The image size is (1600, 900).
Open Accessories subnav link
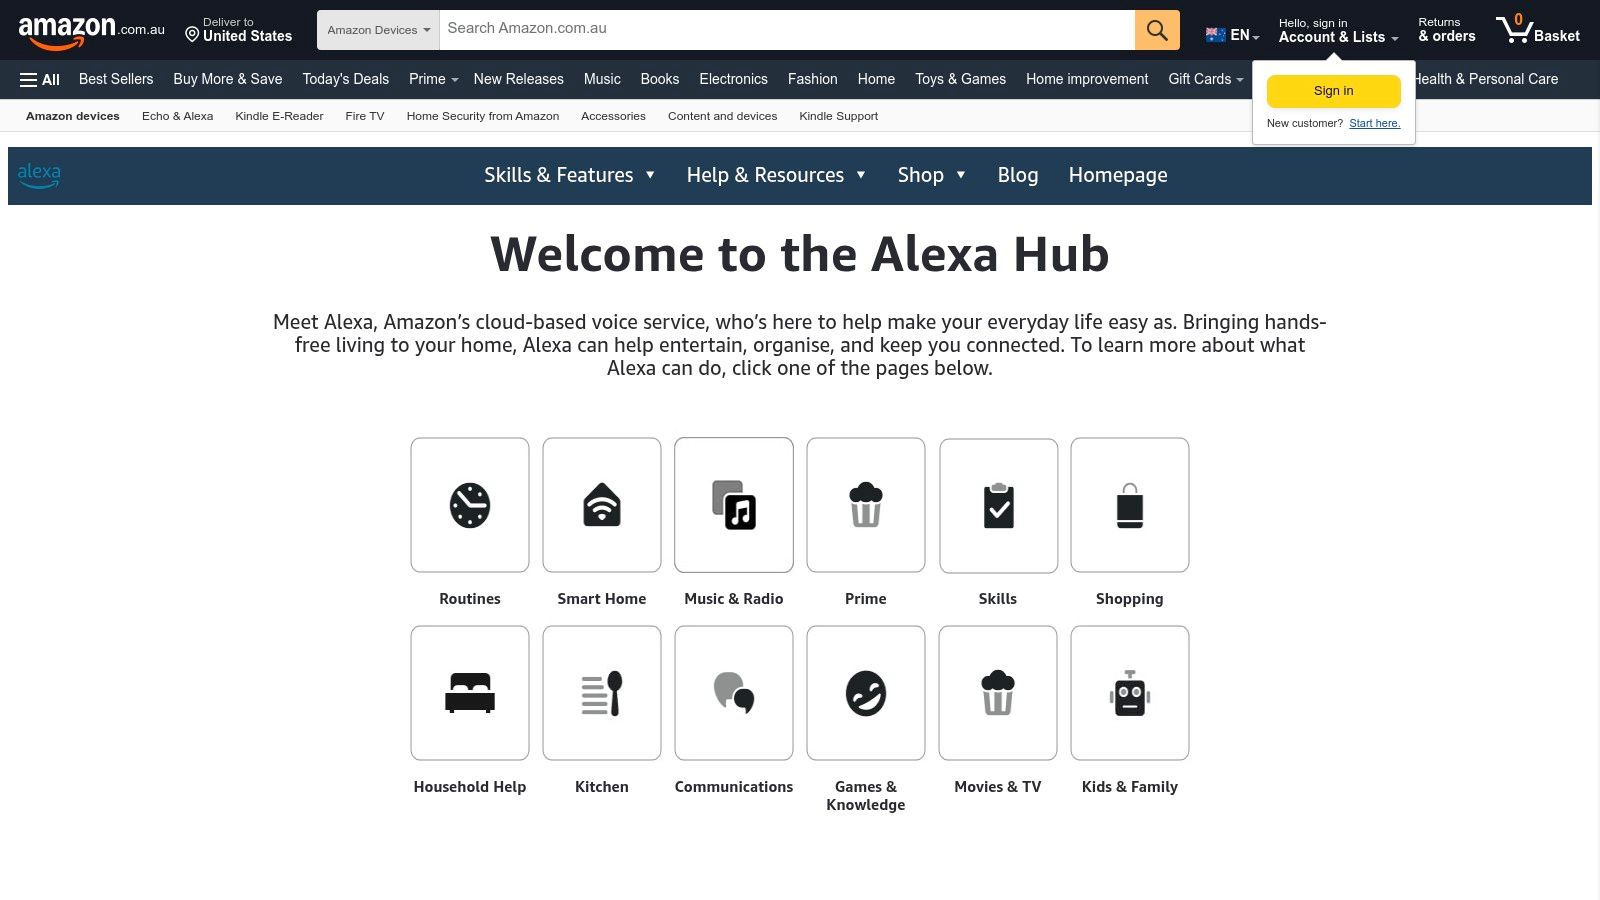(x=613, y=116)
